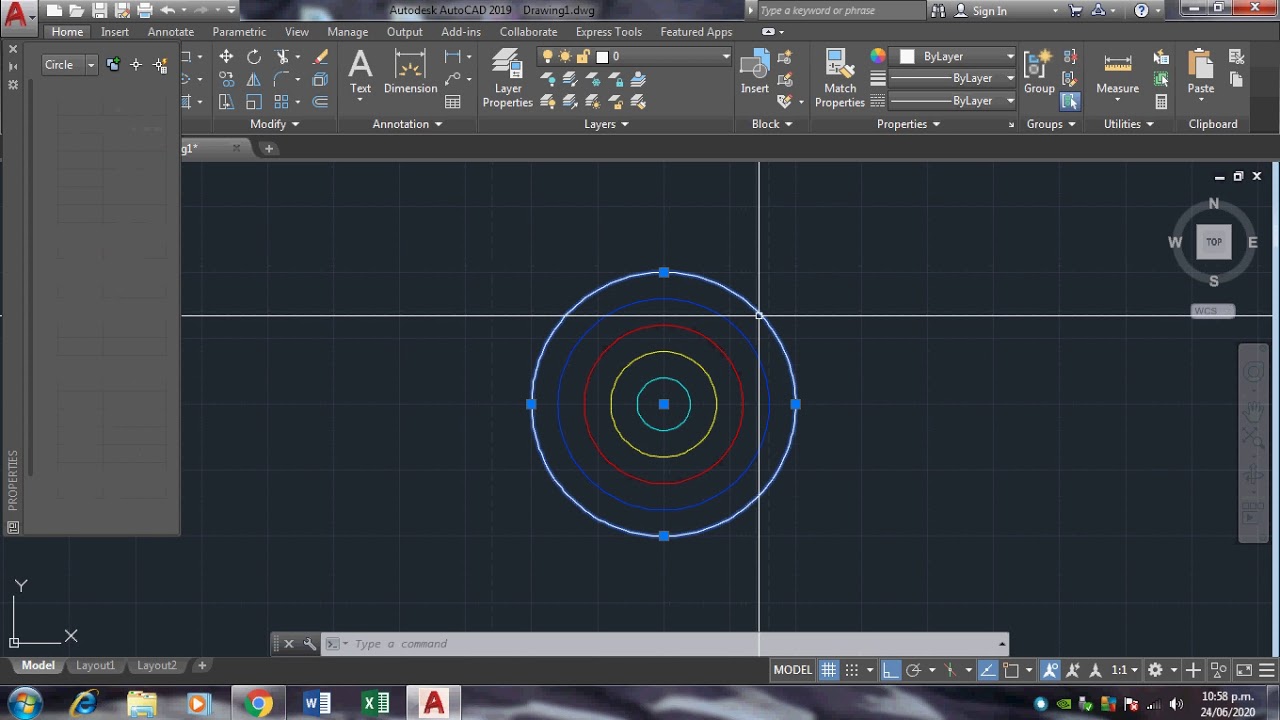This screenshot has width=1280, height=720.
Task: Click the Layout2 tab
Action: pyautogui.click(x=157, y=665)
